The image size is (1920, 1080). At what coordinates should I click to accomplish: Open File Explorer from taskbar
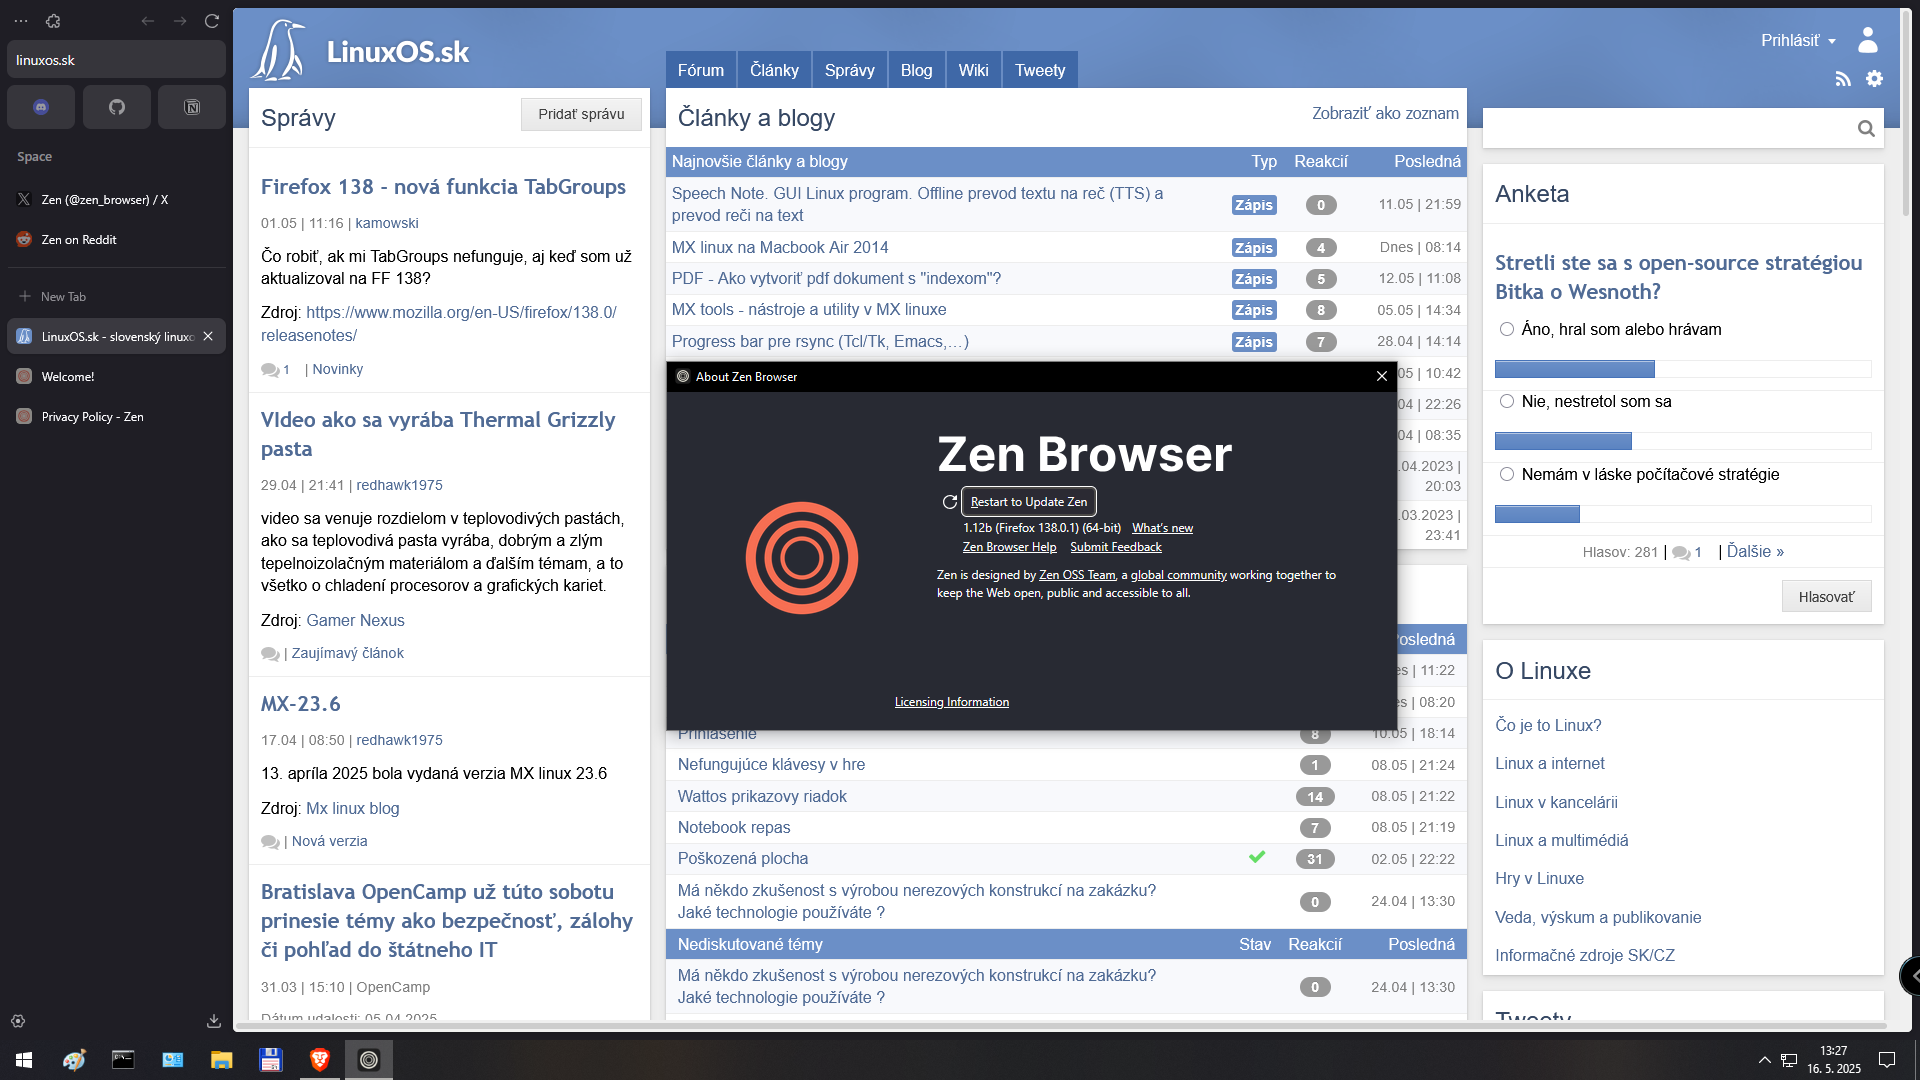pyautogui.click(x=221, y=1060)
